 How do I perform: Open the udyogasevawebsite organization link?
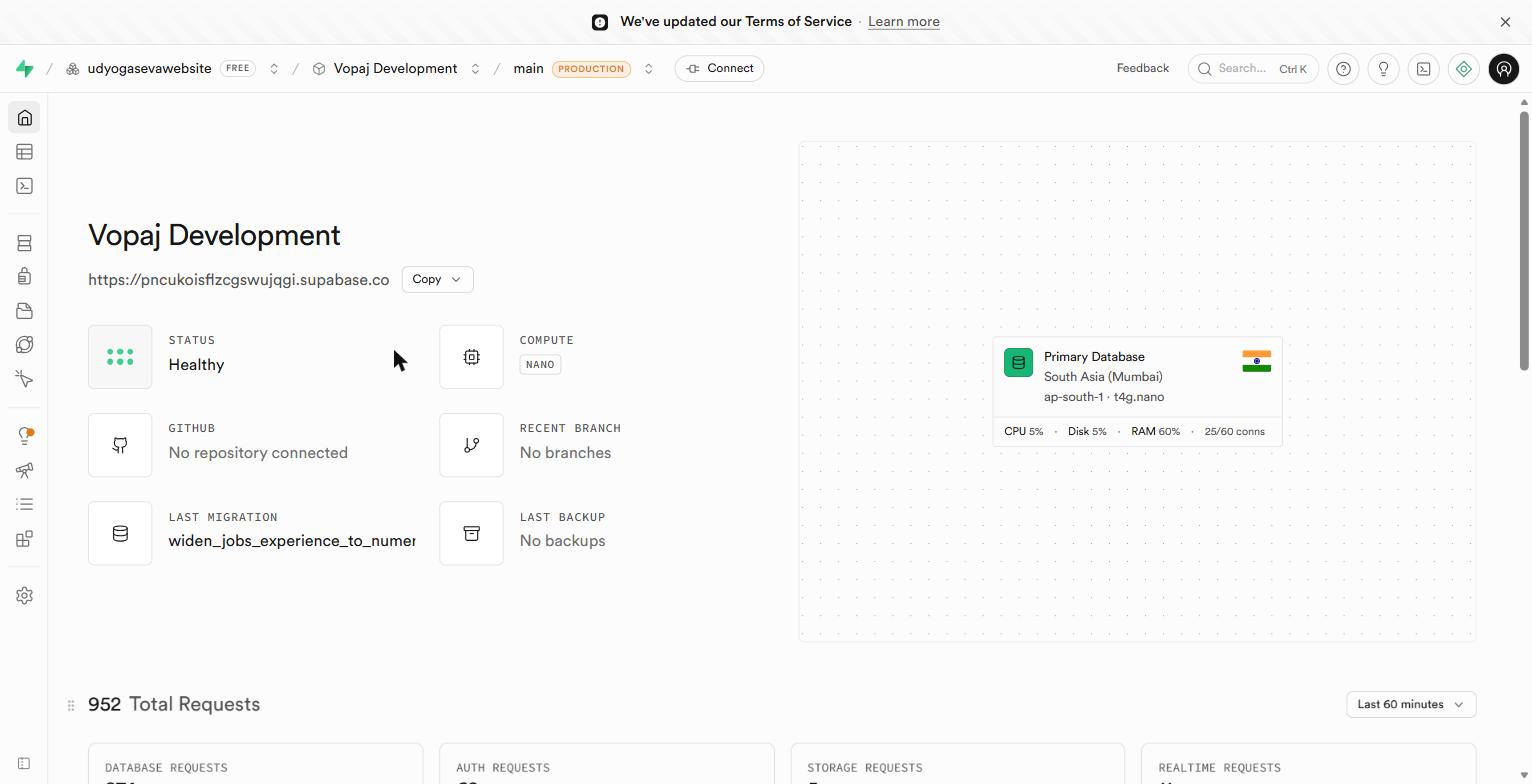coord(149,69)
